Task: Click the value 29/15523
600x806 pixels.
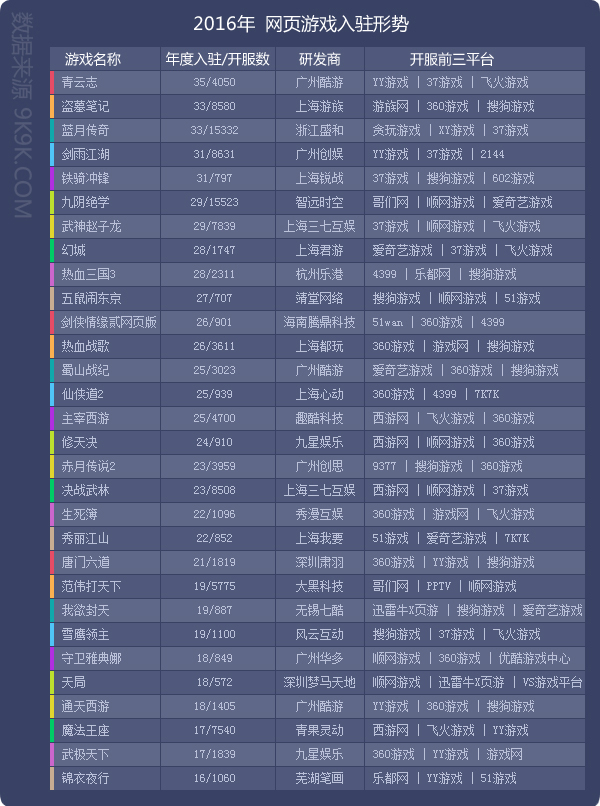Action: click(x=214, y=202)
